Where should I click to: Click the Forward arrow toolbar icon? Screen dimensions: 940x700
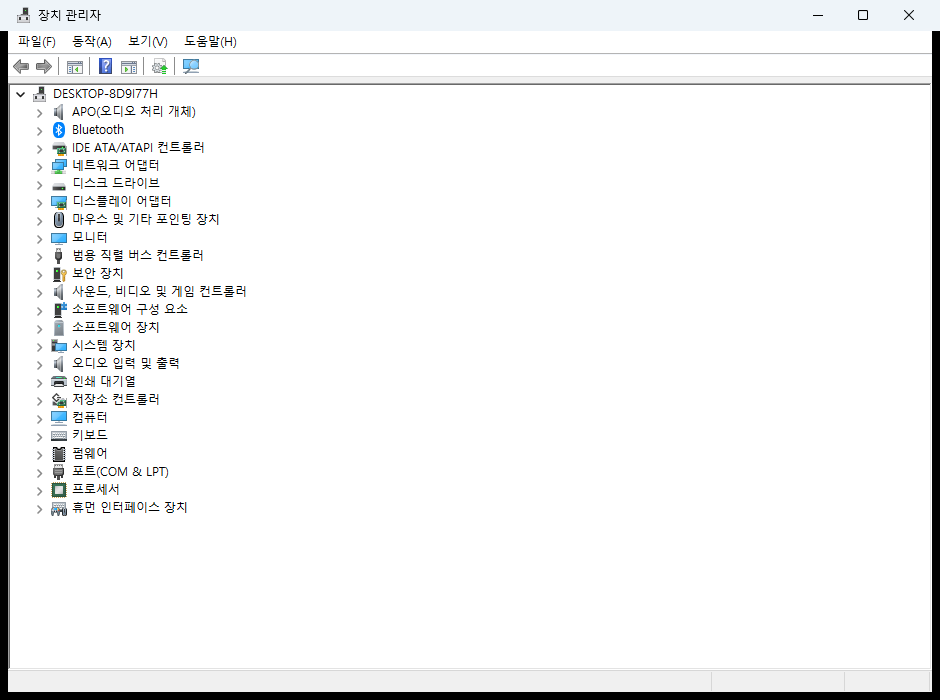pos(44,67)
